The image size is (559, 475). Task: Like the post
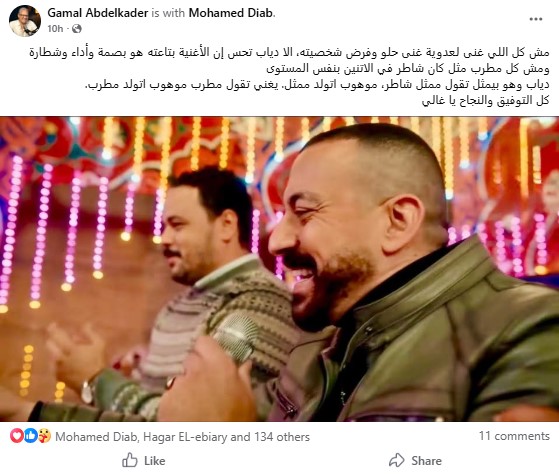pos(144,460)
